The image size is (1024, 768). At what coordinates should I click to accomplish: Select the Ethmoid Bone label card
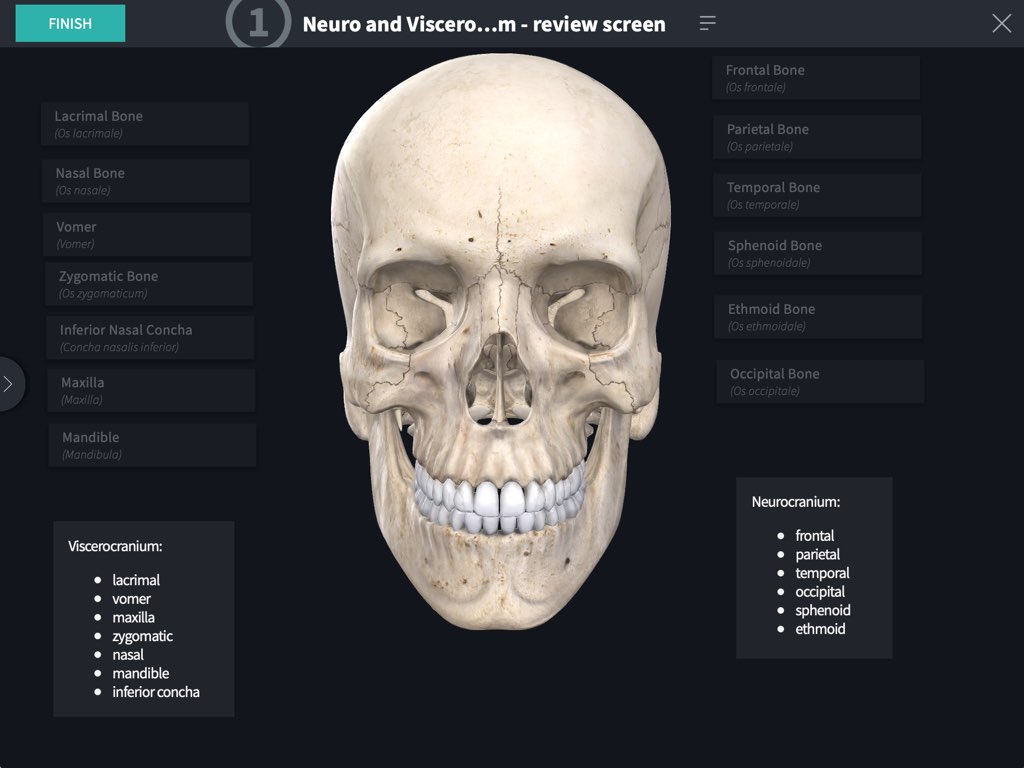[x=818, y=316]
